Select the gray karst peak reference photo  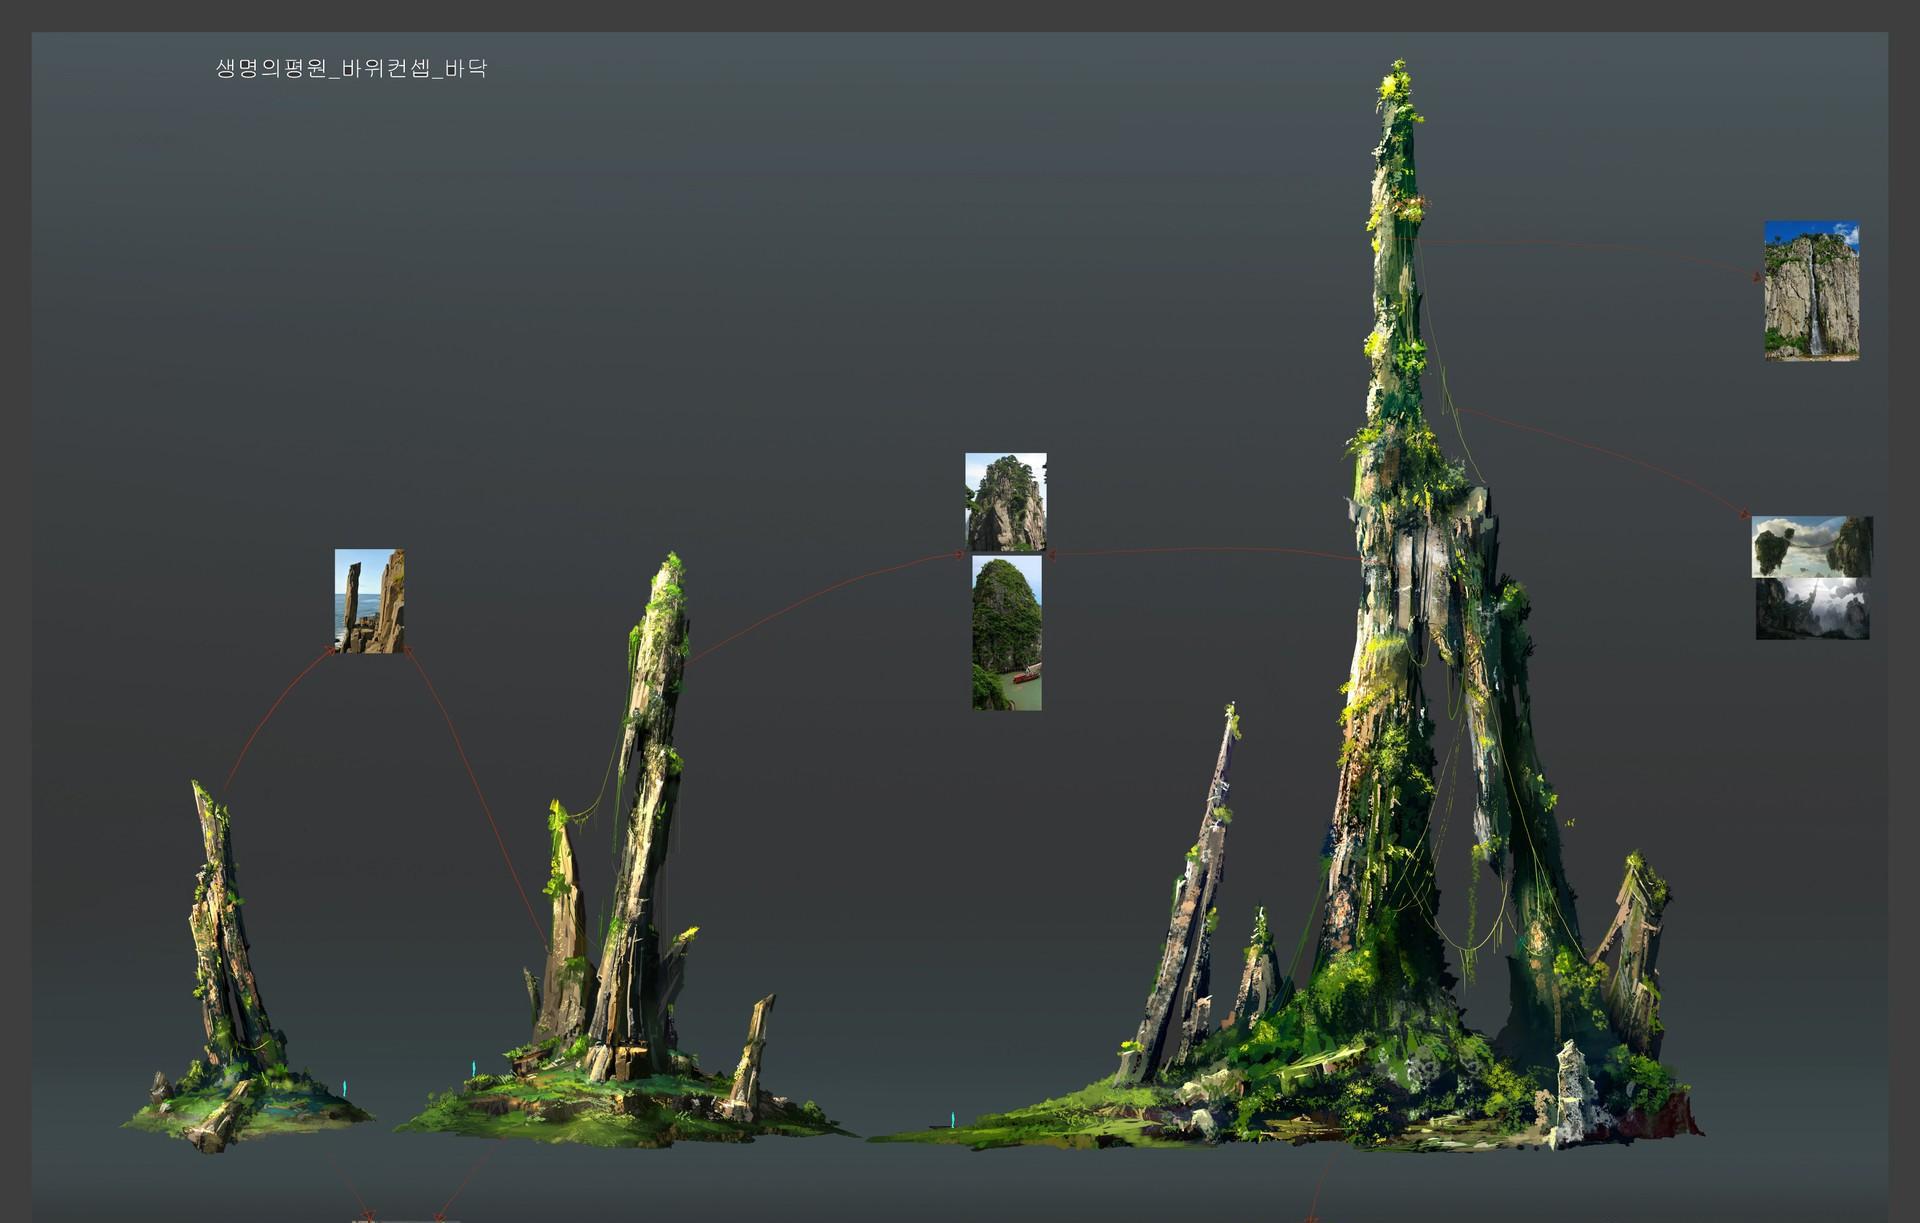pos(1005,502)
